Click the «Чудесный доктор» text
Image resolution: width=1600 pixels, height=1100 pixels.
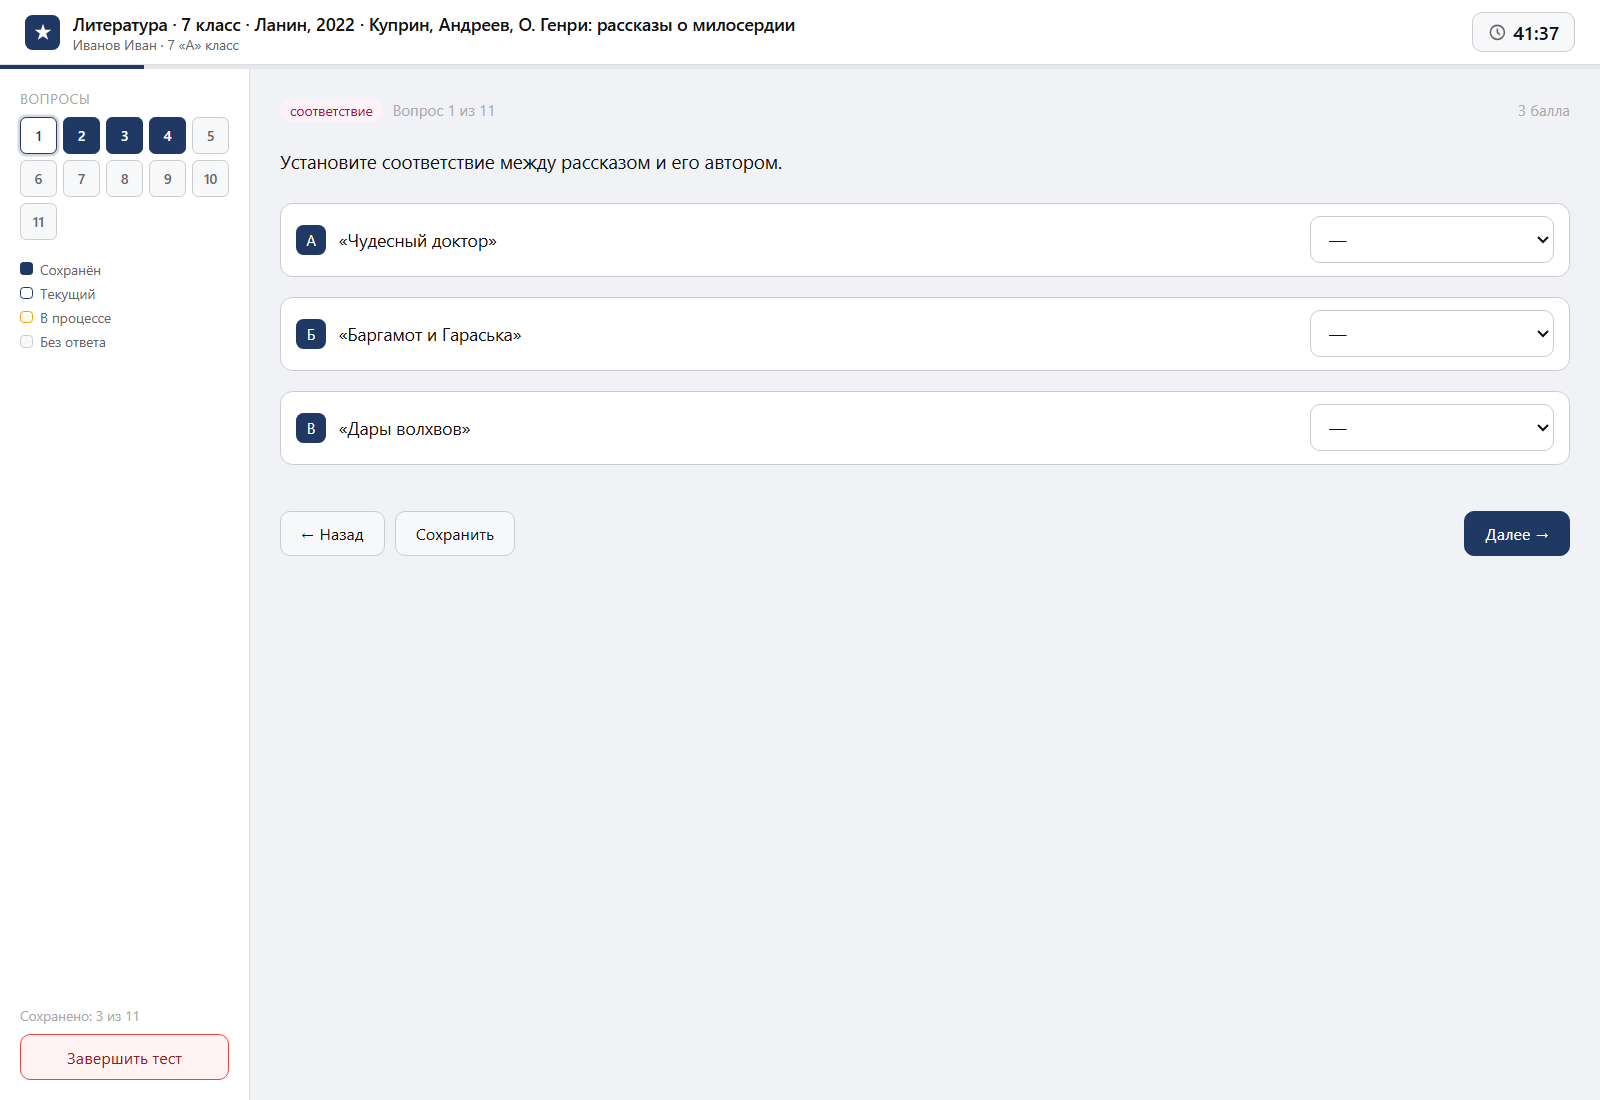click(417, 241)
